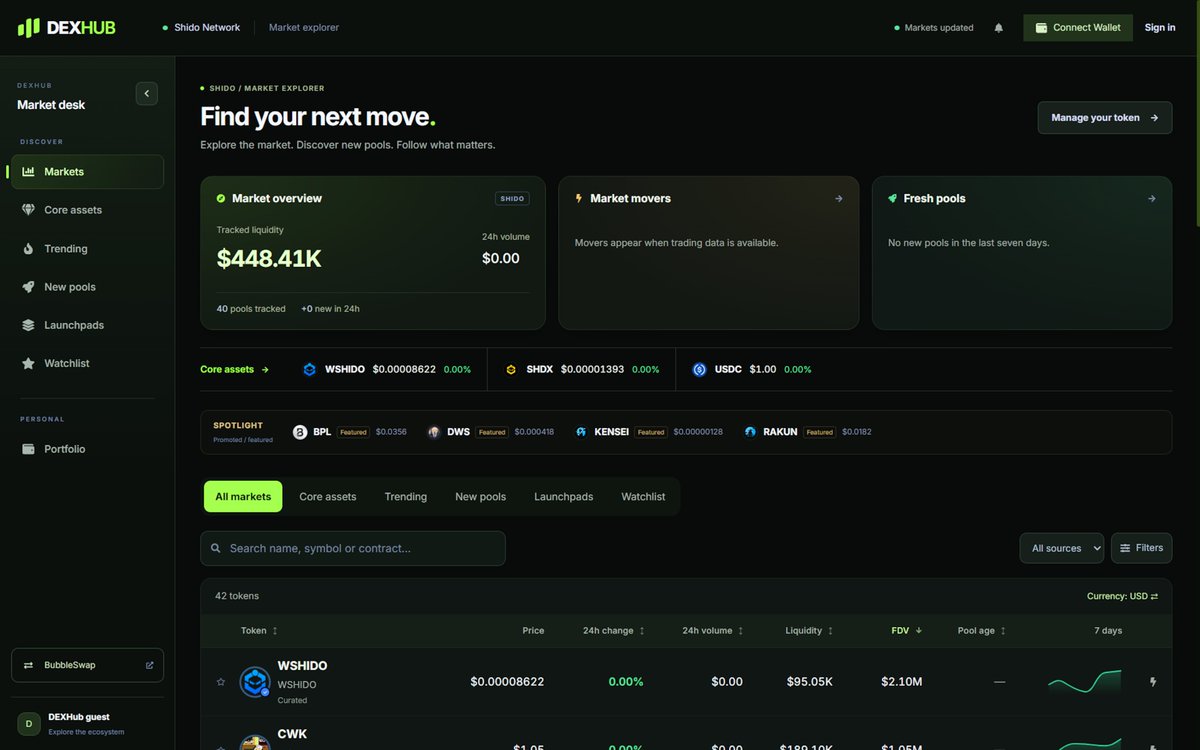Click the Portfolio wallet icon
1200x750 pixels.
click(x=28, y=449)
